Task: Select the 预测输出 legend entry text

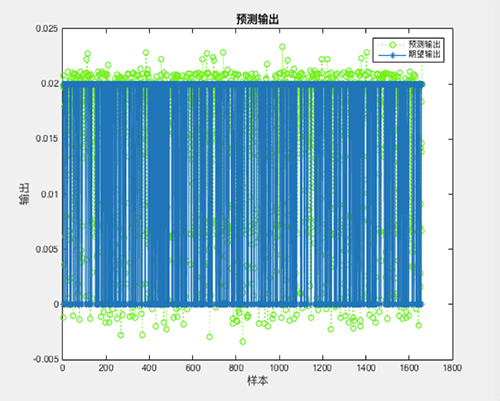Action: 425,44
